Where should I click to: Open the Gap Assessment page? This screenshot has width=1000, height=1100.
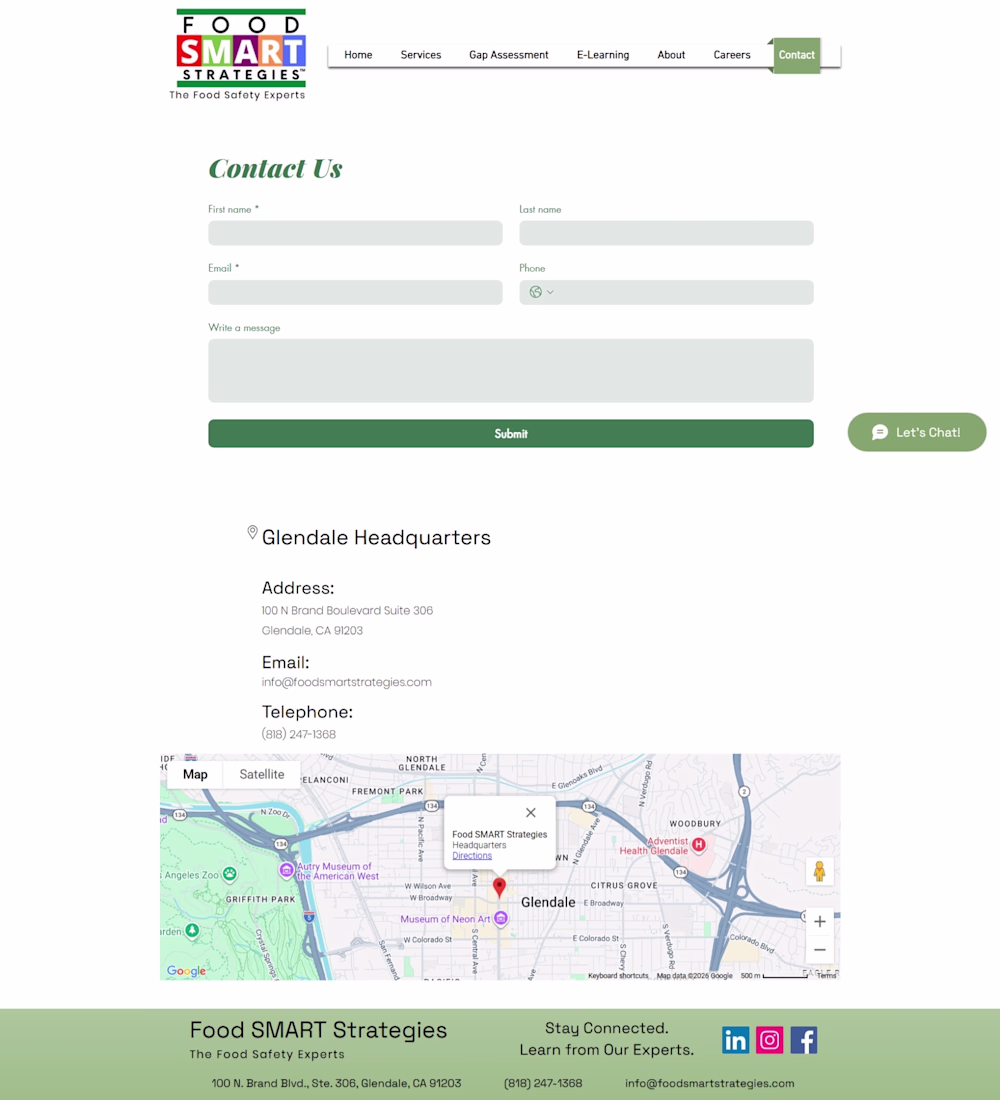click(x=509, y=55)
